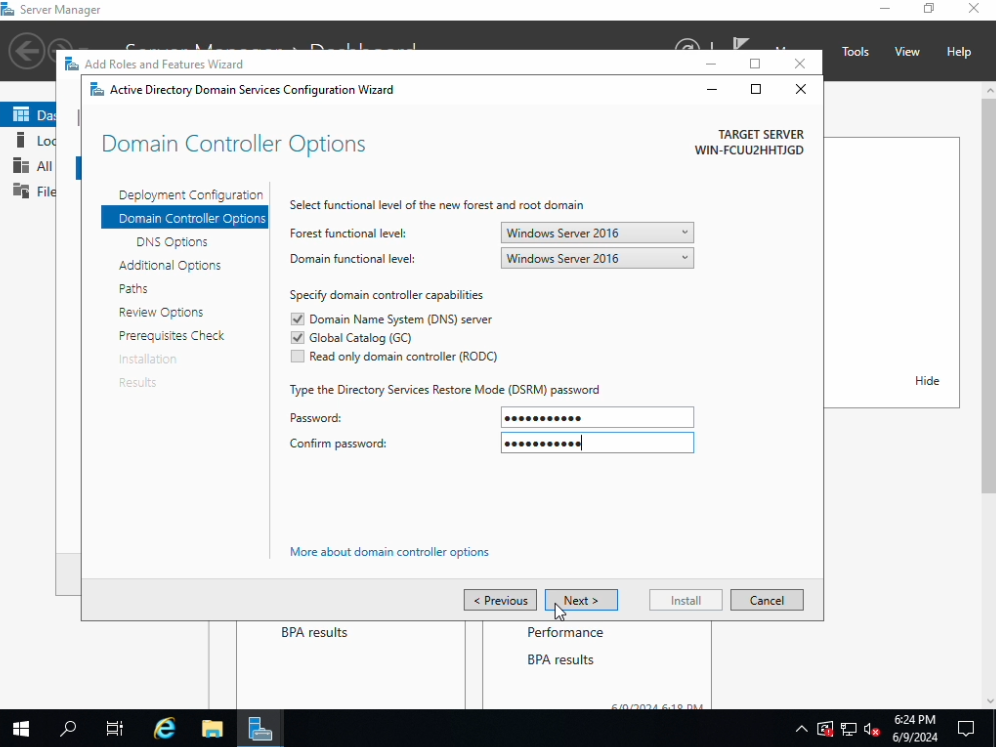Open the Forest functional level dropdown
Viewport: 996px width, 747px height.
point(597,232)
